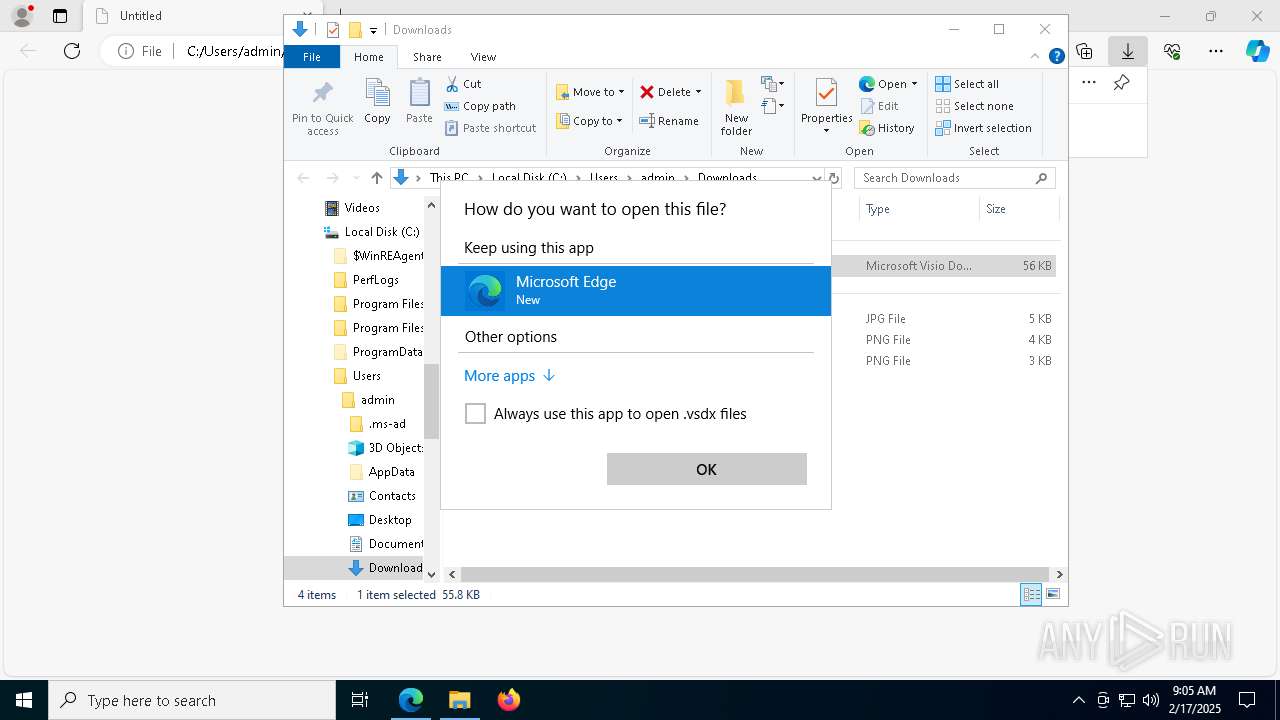Select Users folder in the tree
Image resolution: width=1280 pixels, height=720 pixels.
356,376
